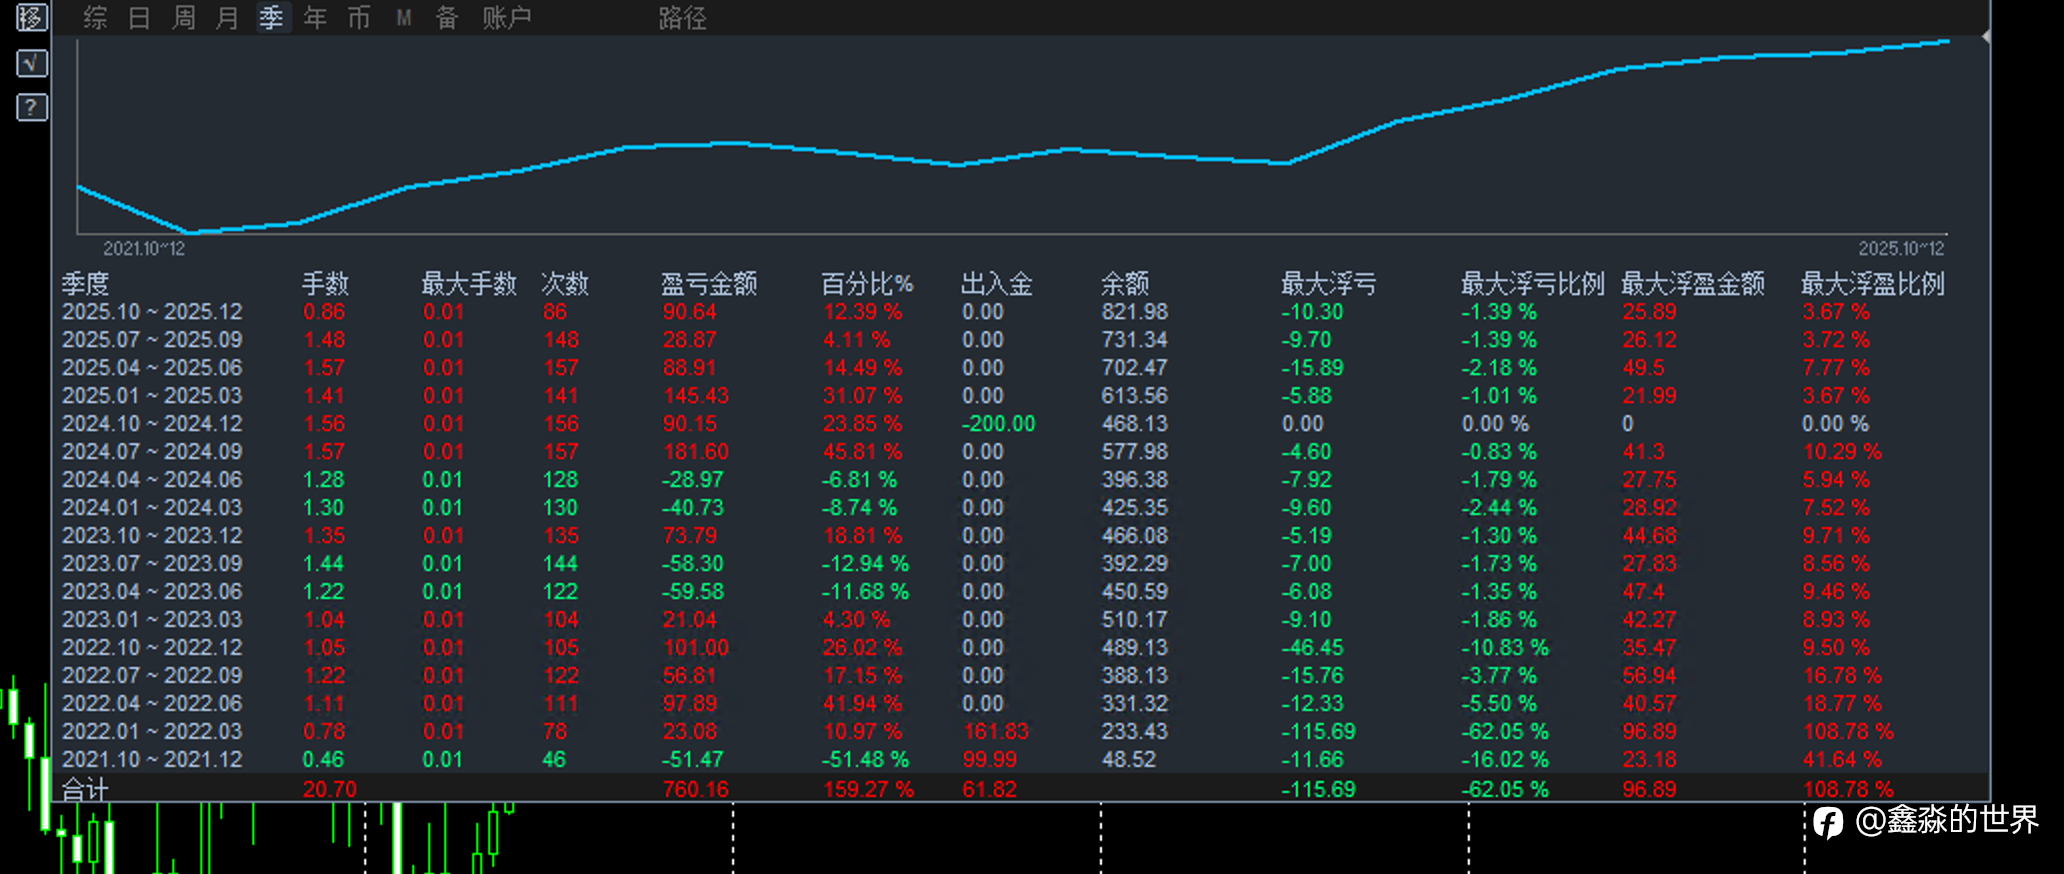Screen dimensions: 2064x874
Task: Click the 移 move panel icon
Action: (31, 17)
